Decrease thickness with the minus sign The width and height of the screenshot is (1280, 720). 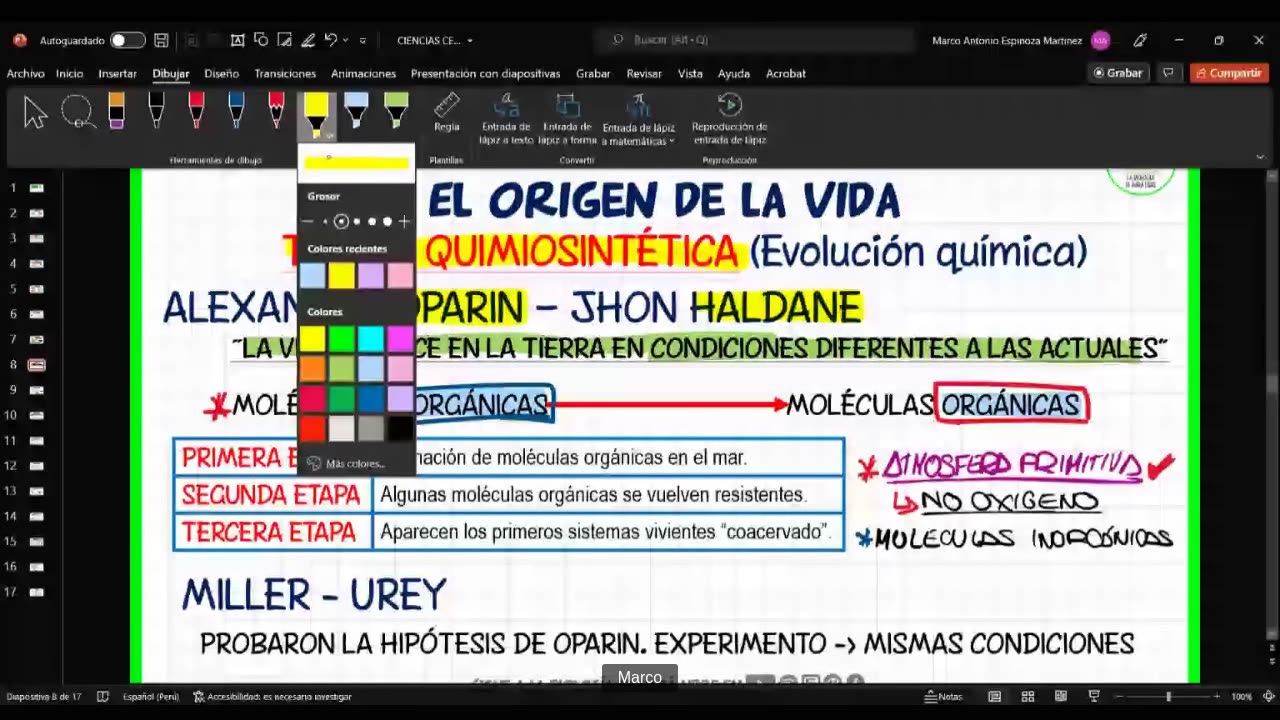tap(308, 222)
